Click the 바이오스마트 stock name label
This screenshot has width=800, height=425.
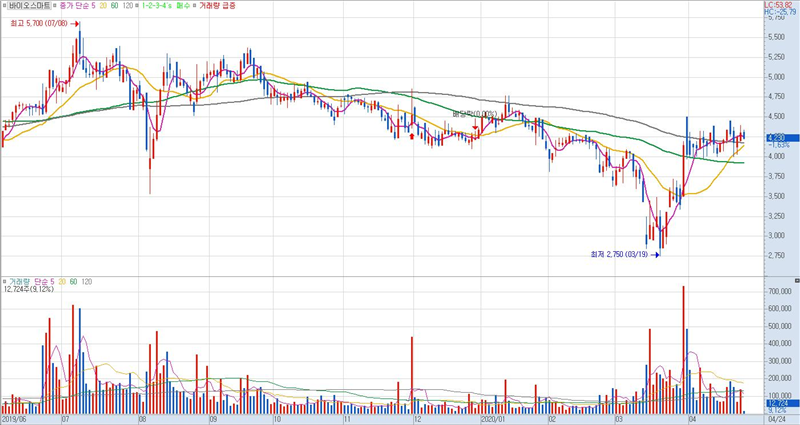[29, 6]
